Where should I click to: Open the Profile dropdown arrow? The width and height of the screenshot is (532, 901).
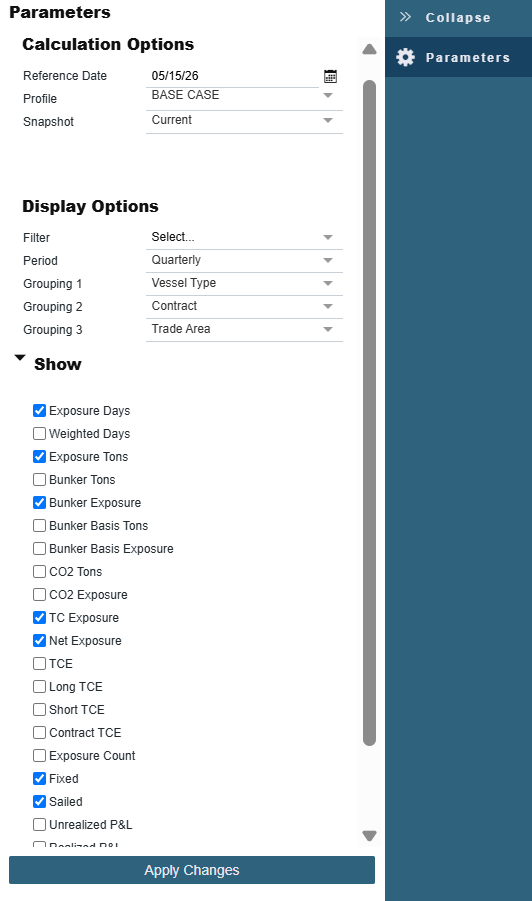pyautogui.click(x=328, y=95)
